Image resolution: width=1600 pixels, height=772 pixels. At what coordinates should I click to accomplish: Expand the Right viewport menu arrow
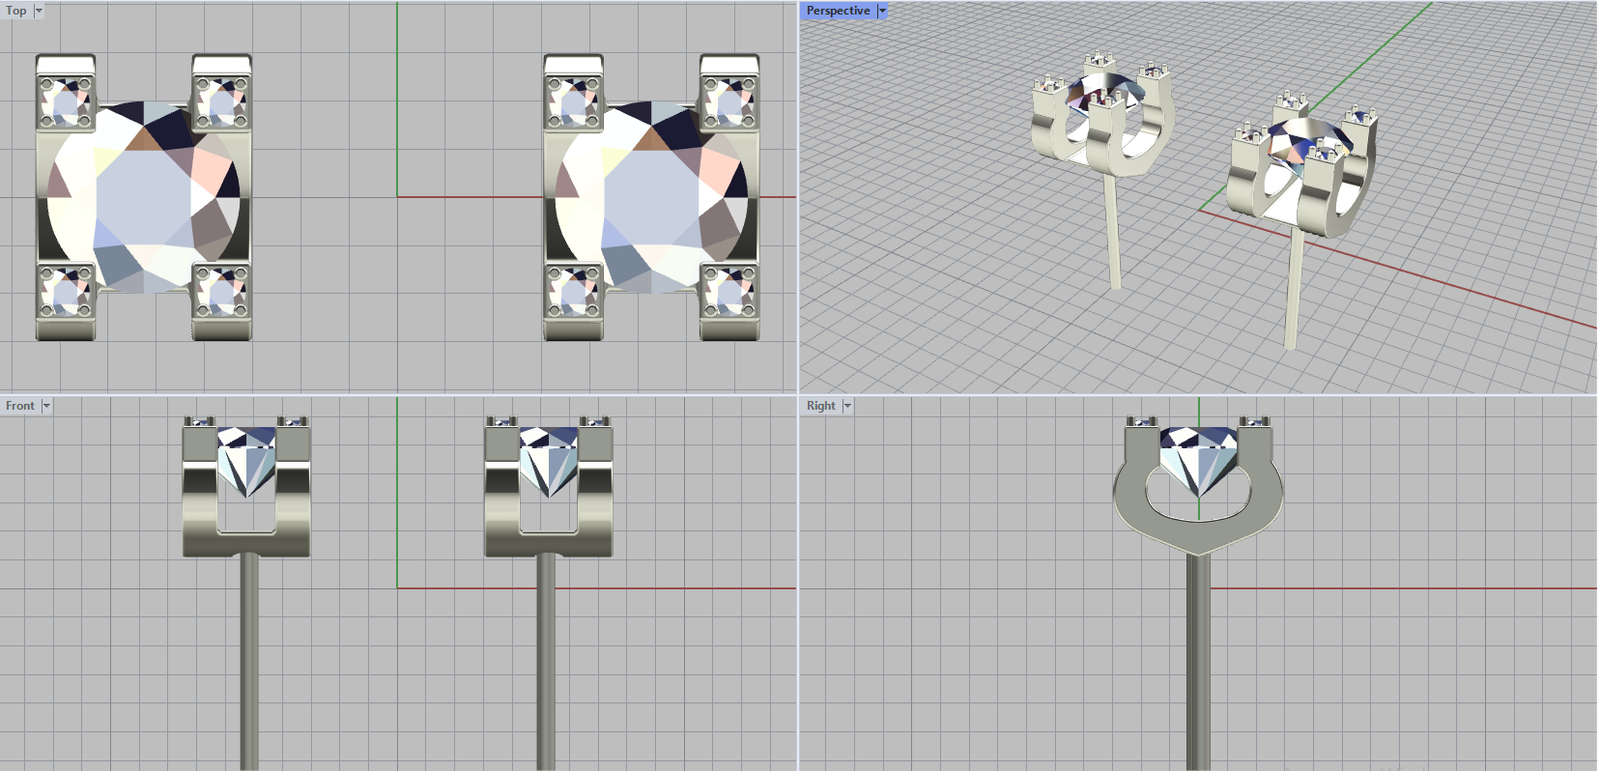[847, 406]
